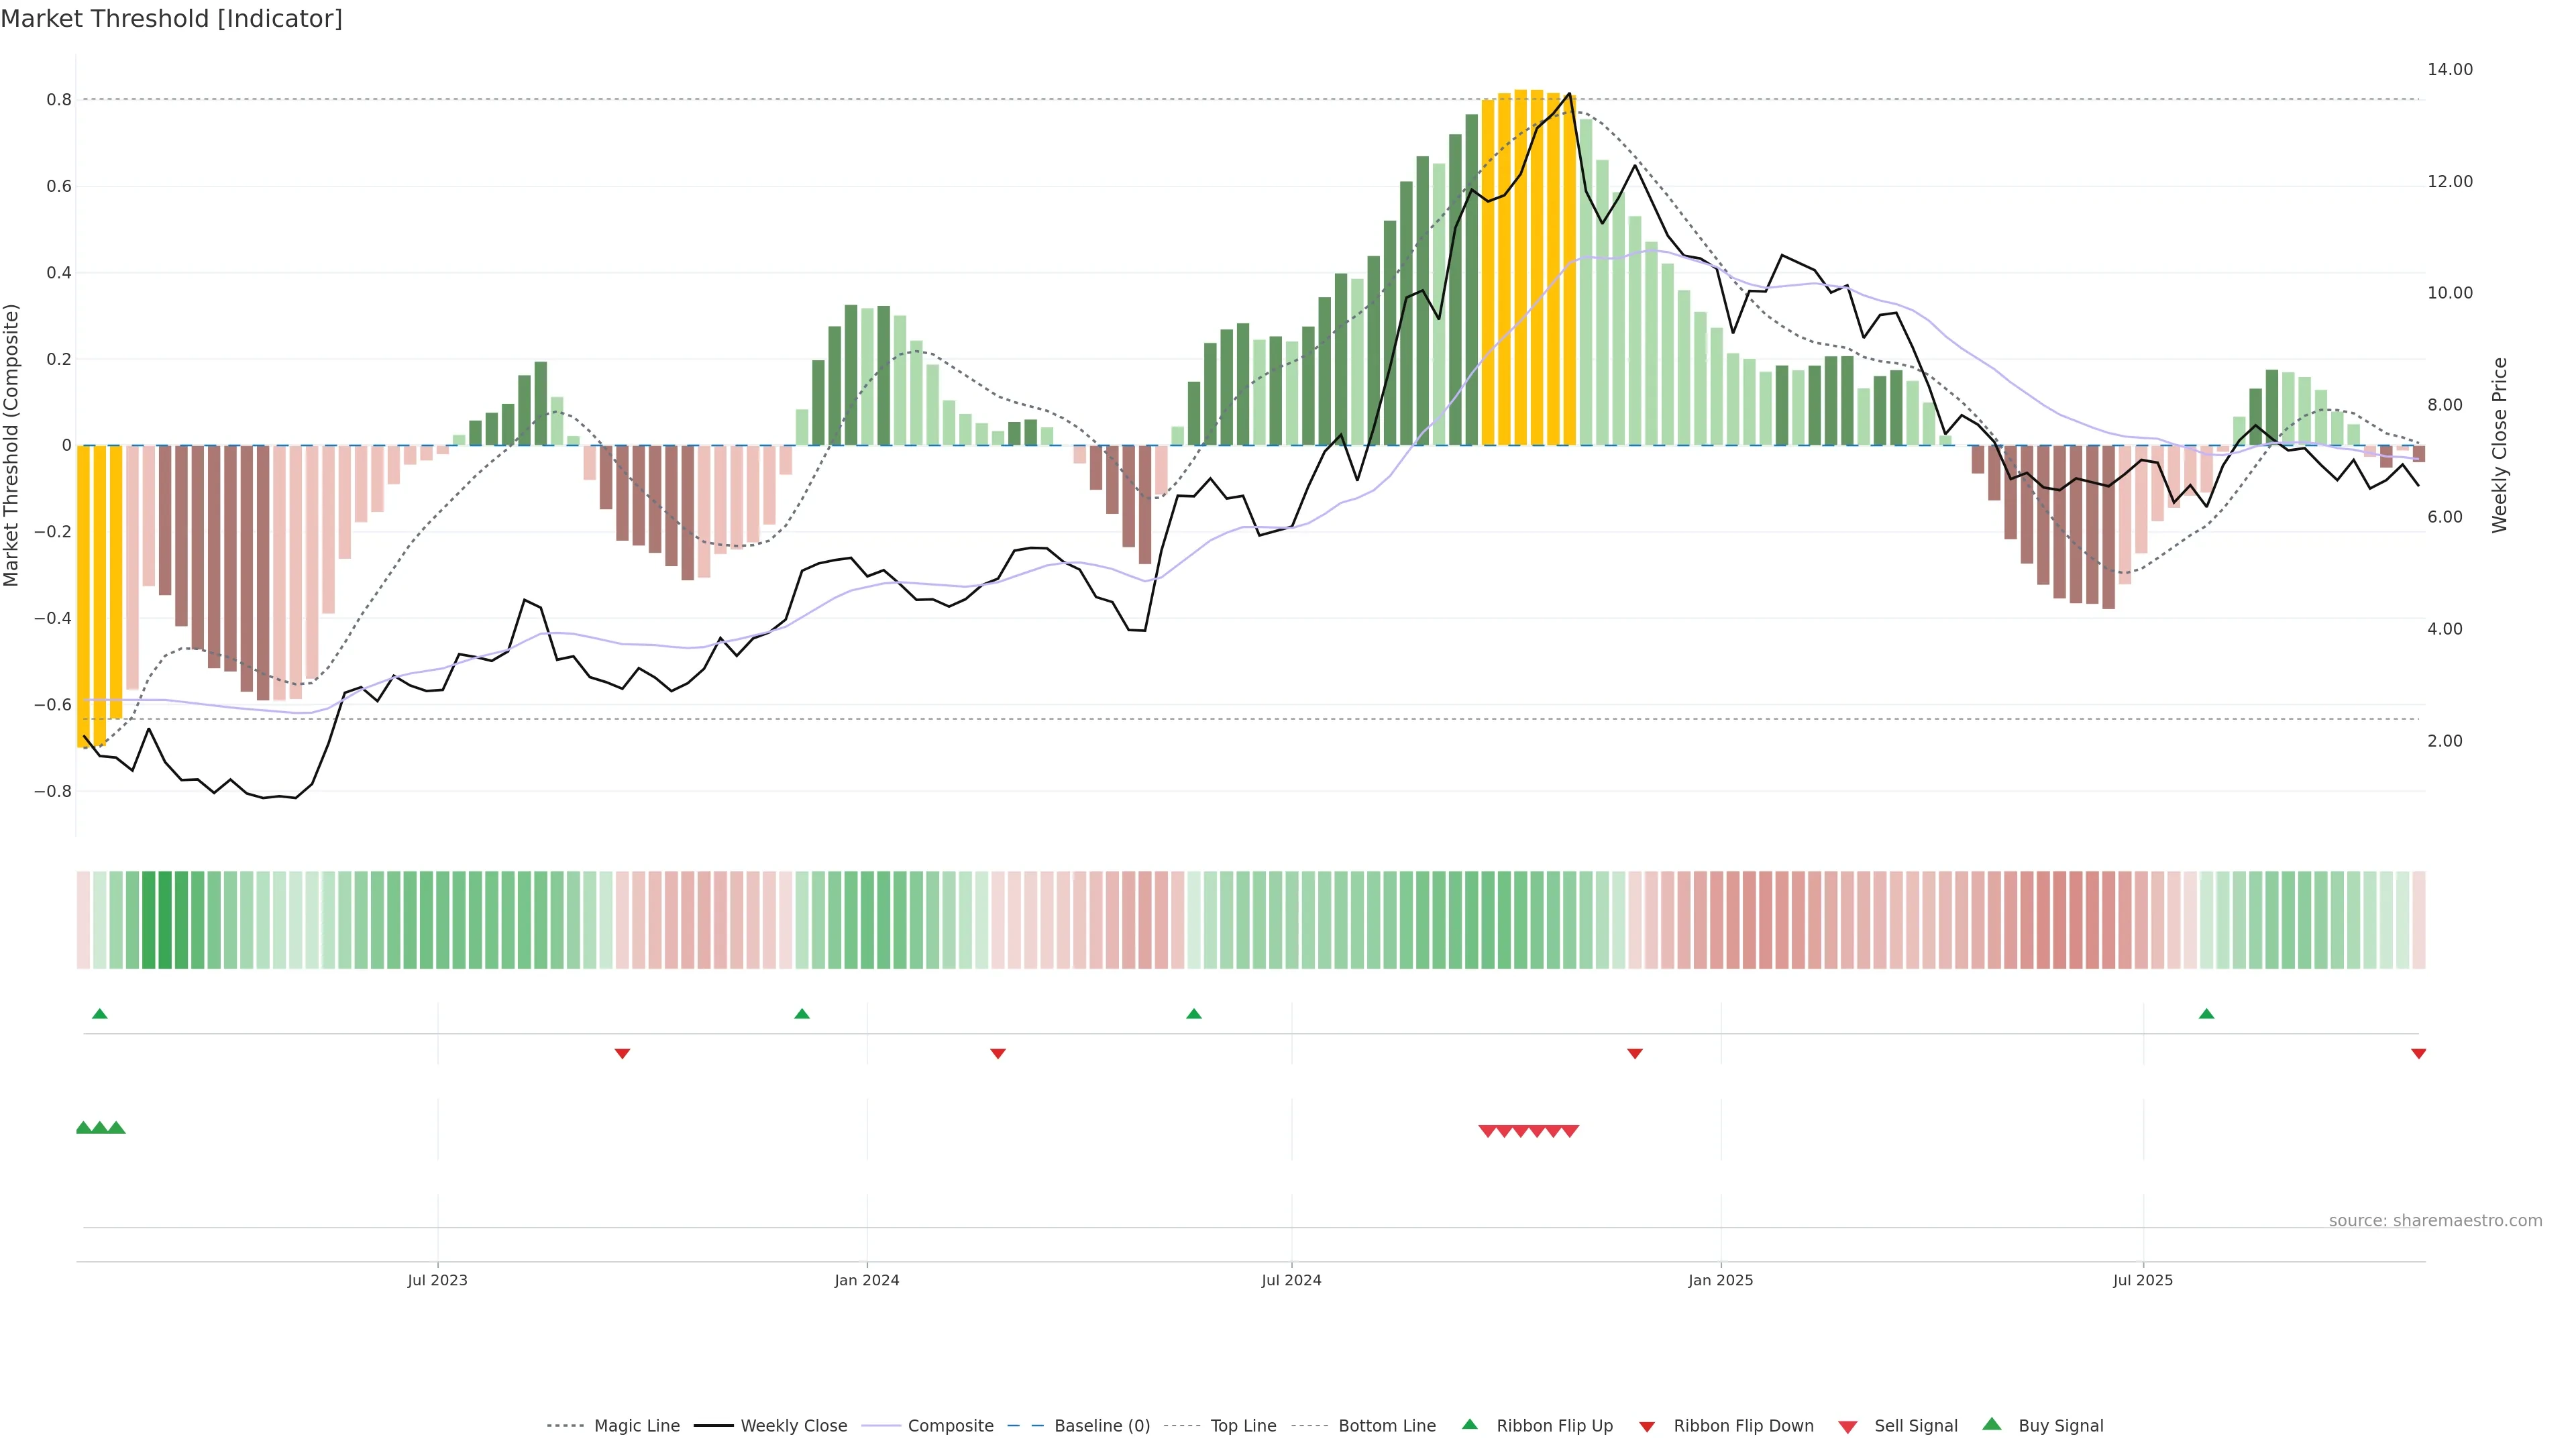The width and height of the screenshot is (2576, 1449).
Task: Click the Top Line legend item
Action: [1243, 1426]
